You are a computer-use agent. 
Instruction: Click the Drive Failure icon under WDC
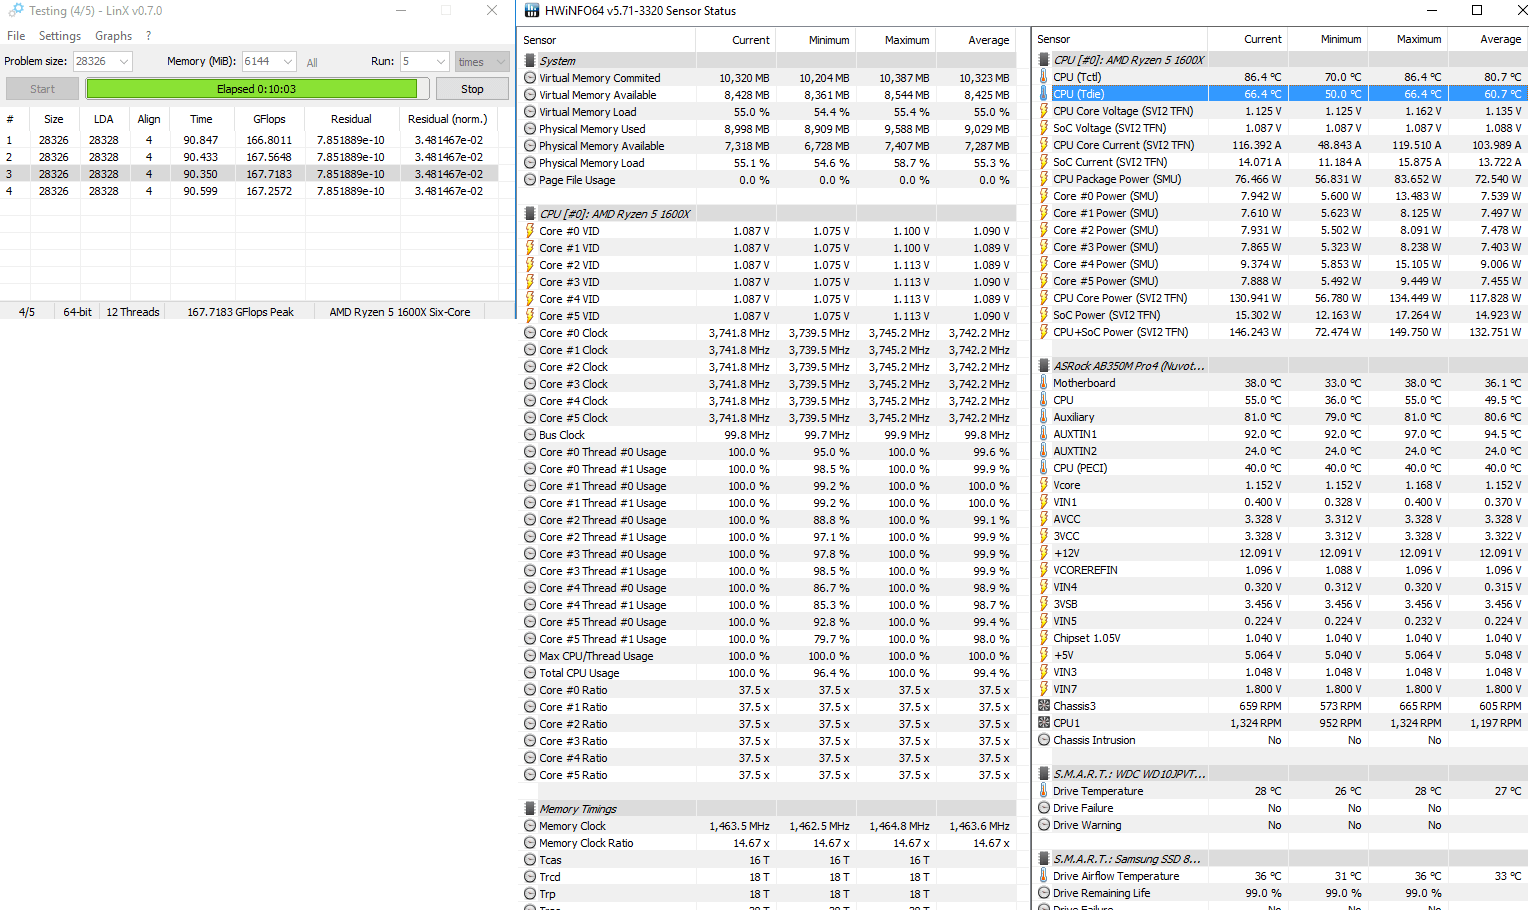click(x=1044, y=808)
